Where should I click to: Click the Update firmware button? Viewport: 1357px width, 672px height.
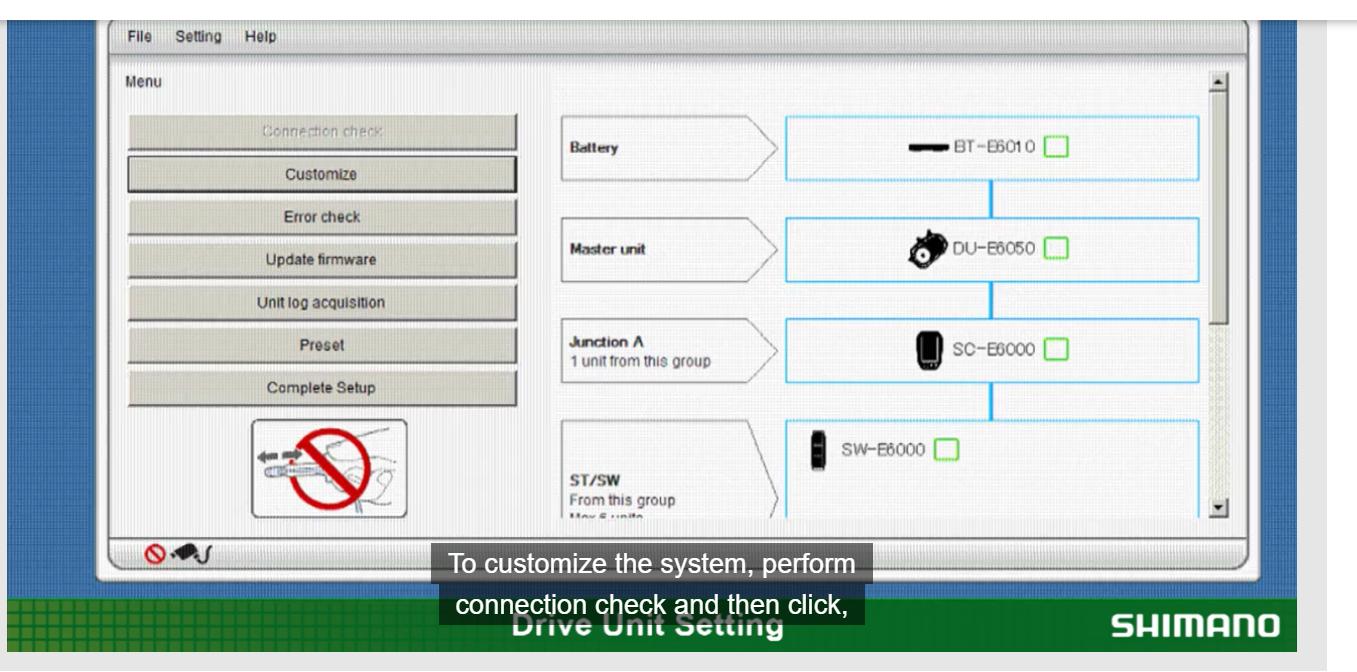click(322, 260)
